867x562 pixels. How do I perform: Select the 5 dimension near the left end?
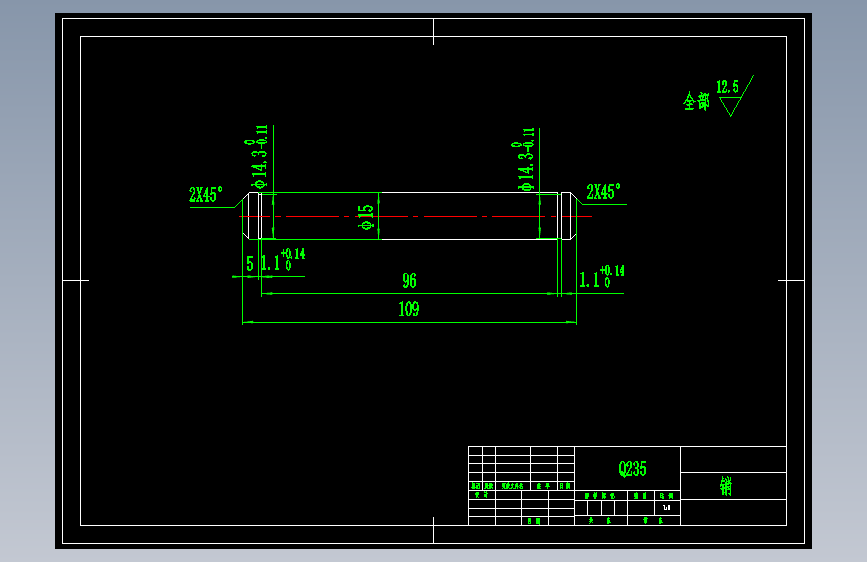(x=250, y=264)
